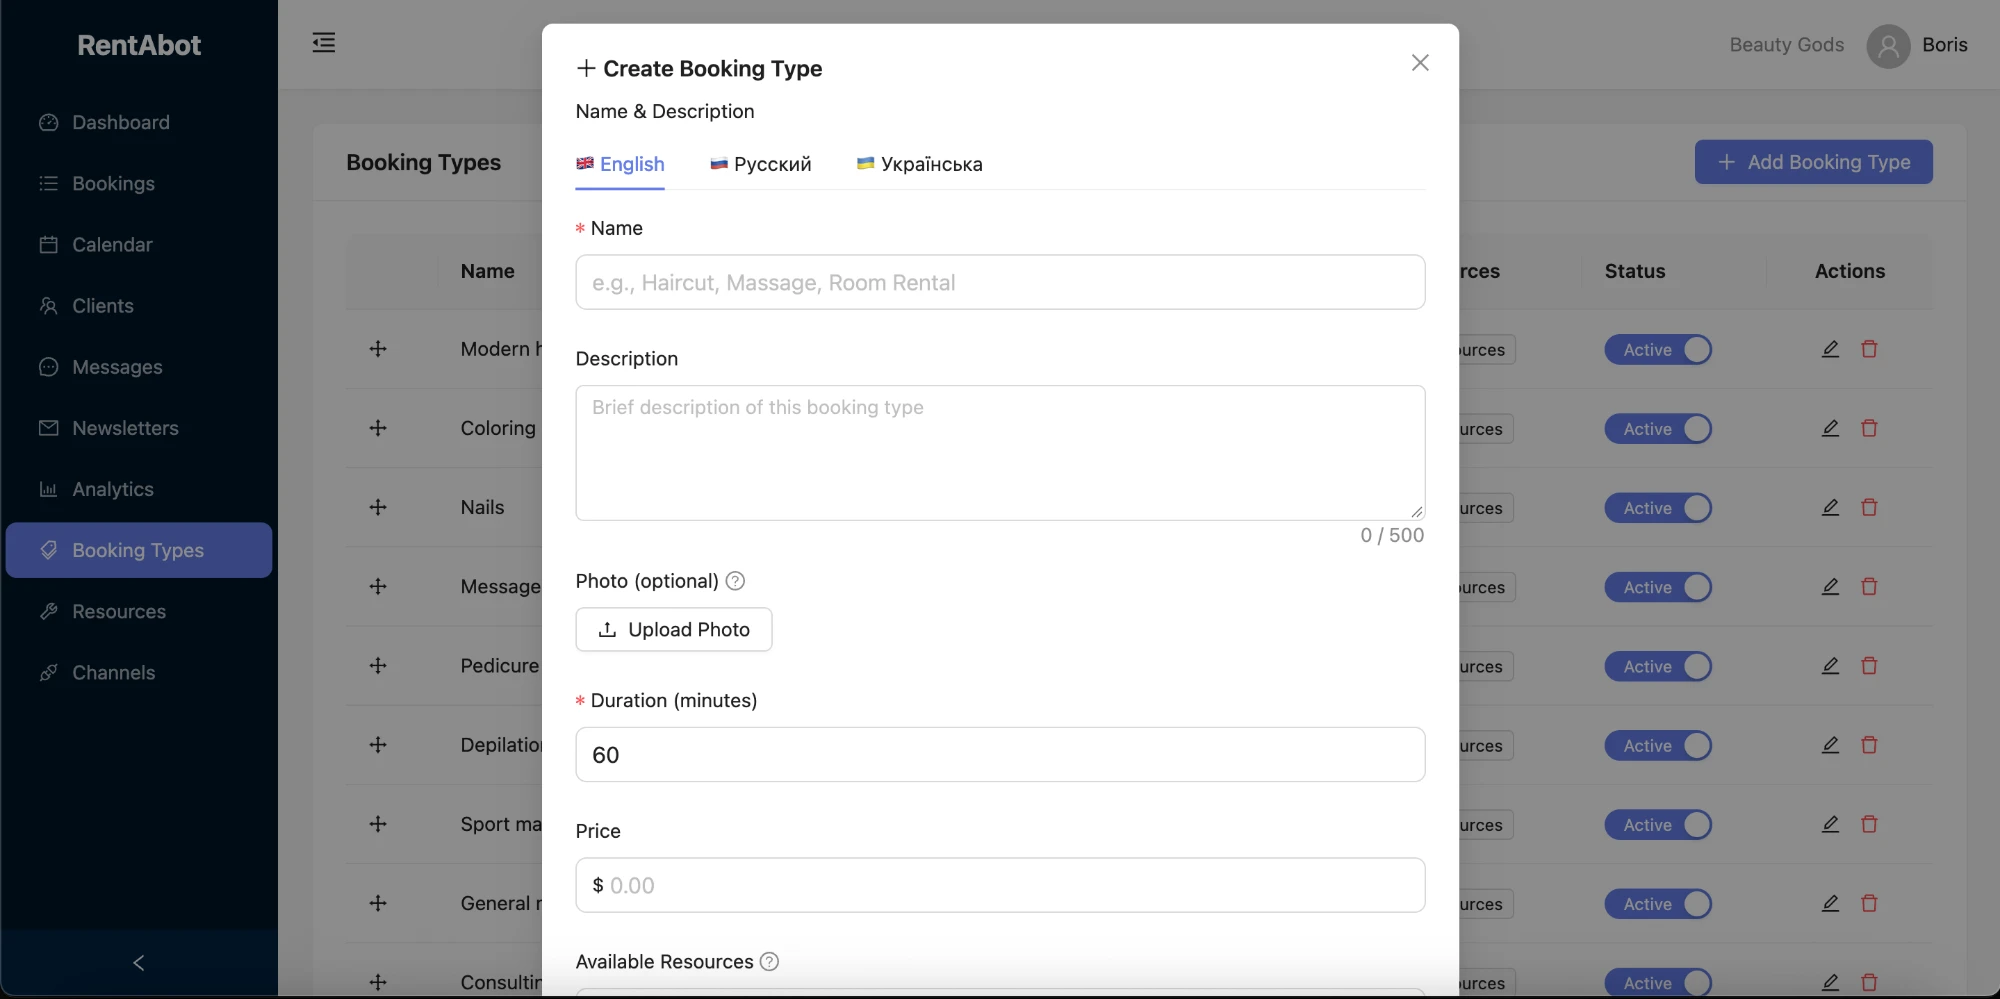Screen dimensions: 2000x999
Task: Click the Photo help question icon
Action: (735, 581)
